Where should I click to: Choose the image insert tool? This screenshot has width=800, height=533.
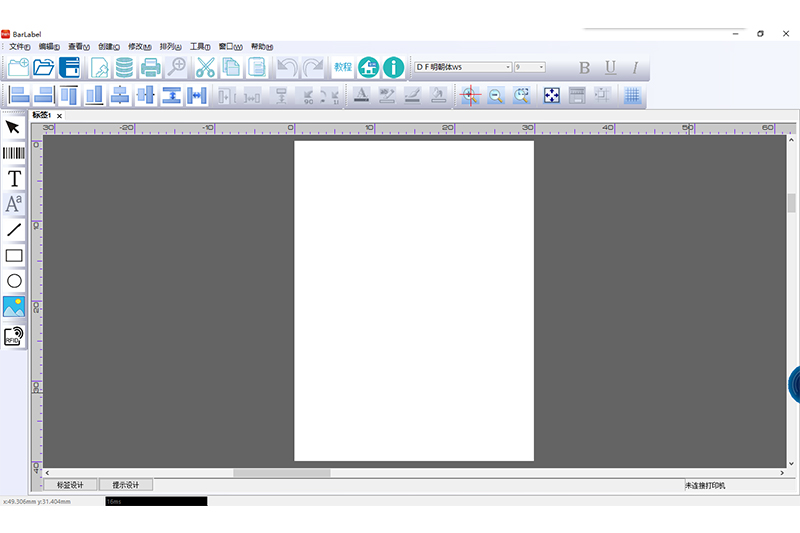click(x=14, y=307)
